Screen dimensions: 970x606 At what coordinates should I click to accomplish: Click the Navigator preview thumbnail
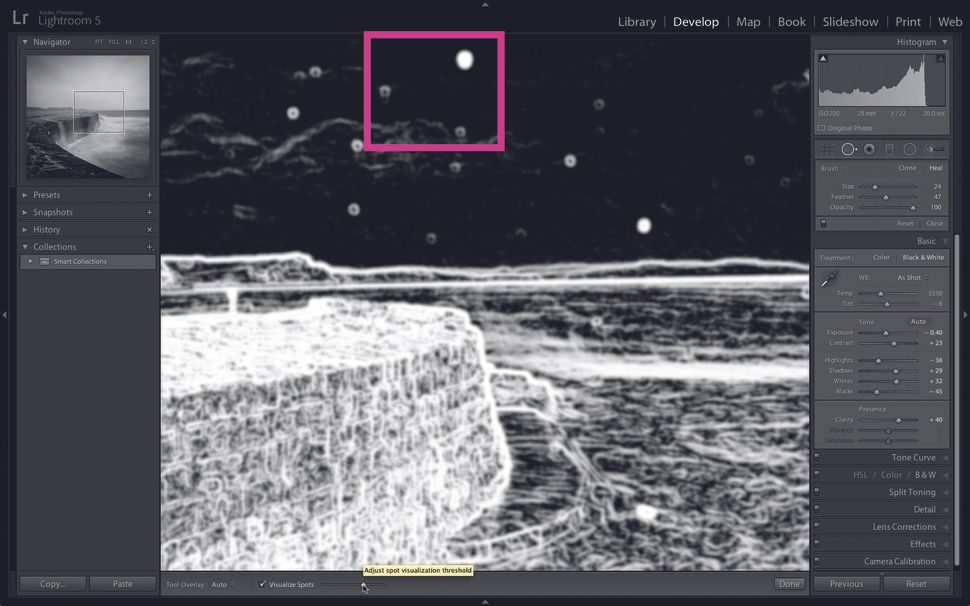click(x=86, y=117)
